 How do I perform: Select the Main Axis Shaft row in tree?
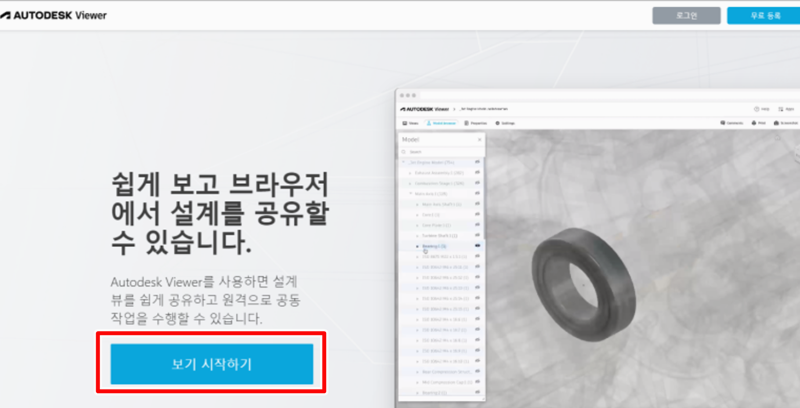coord(441,204)
